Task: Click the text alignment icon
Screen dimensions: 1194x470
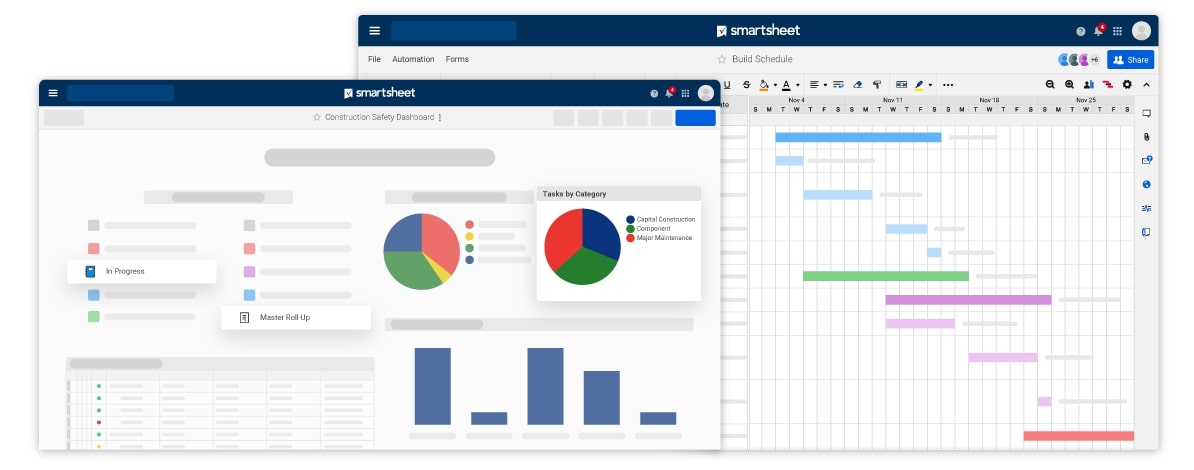Action: tap(814, 85)
